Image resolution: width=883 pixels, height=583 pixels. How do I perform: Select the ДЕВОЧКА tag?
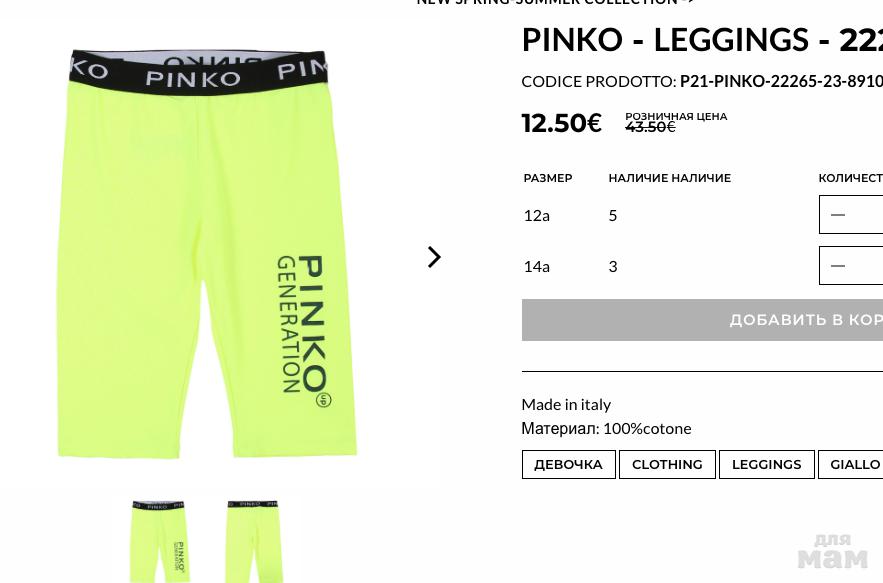point(568,464)
